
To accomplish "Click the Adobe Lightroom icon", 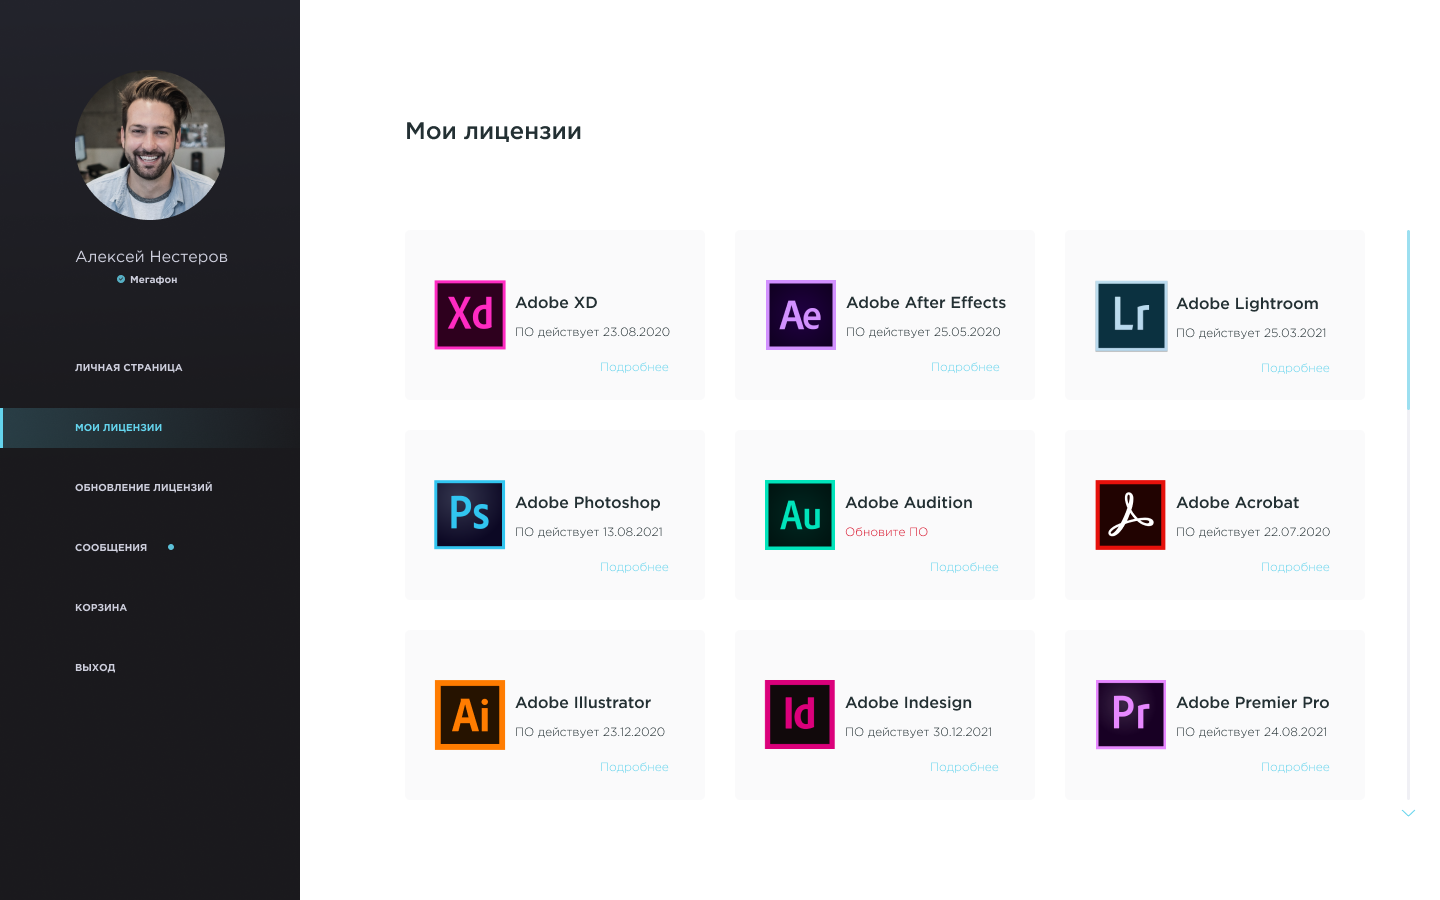I will tap(1131, 316).
